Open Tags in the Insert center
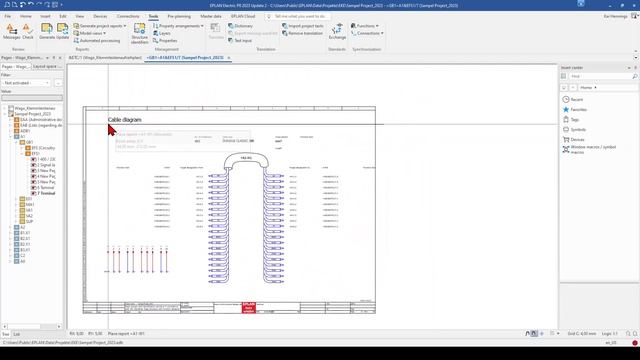The width and height of the screenshot is (640, 360). point(571,120)
